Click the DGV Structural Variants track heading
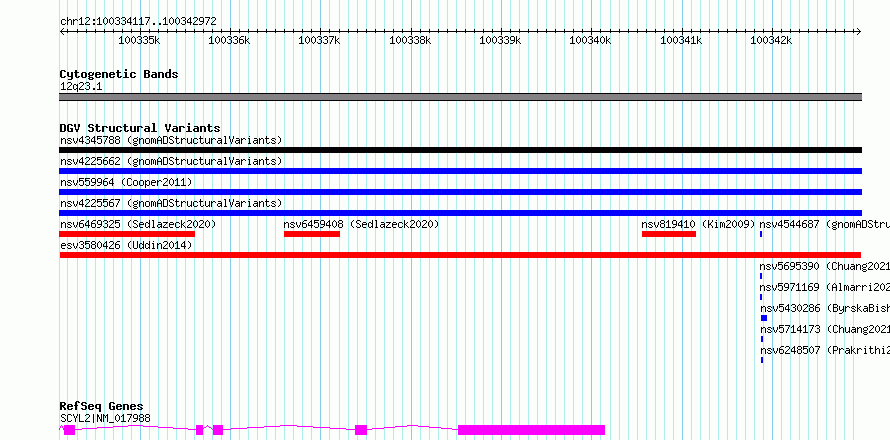Viewport: 890px width, 440px height. [140, 128]
